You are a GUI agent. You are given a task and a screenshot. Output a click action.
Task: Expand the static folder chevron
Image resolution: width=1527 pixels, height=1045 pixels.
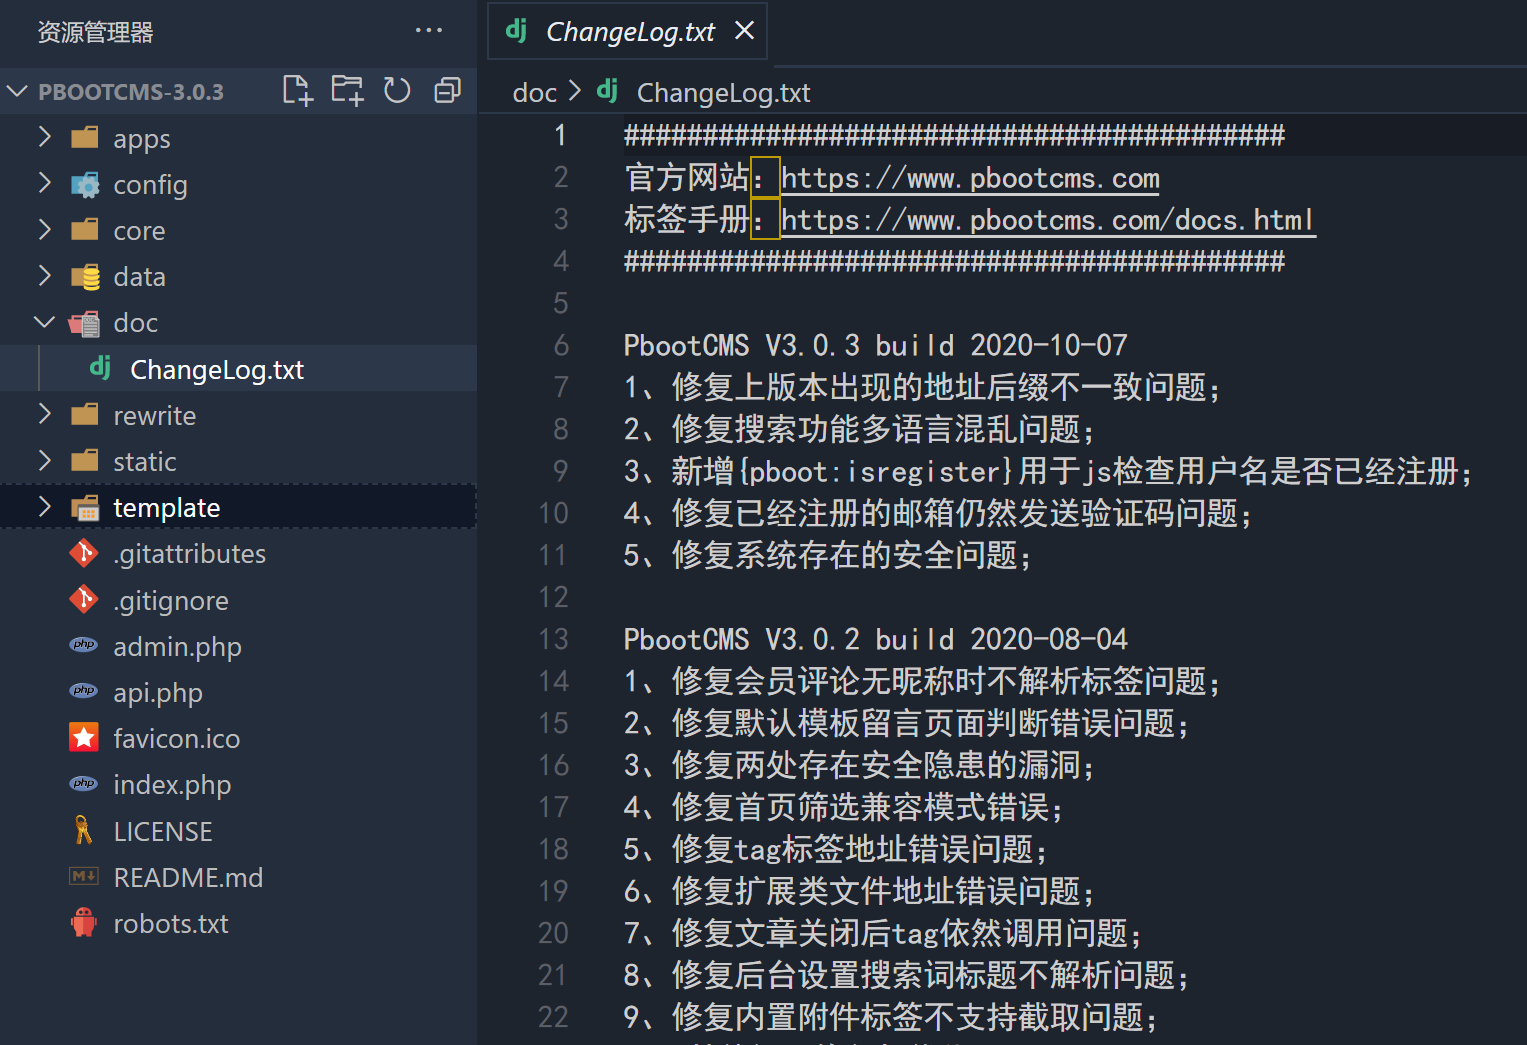[x=44, y=460]
